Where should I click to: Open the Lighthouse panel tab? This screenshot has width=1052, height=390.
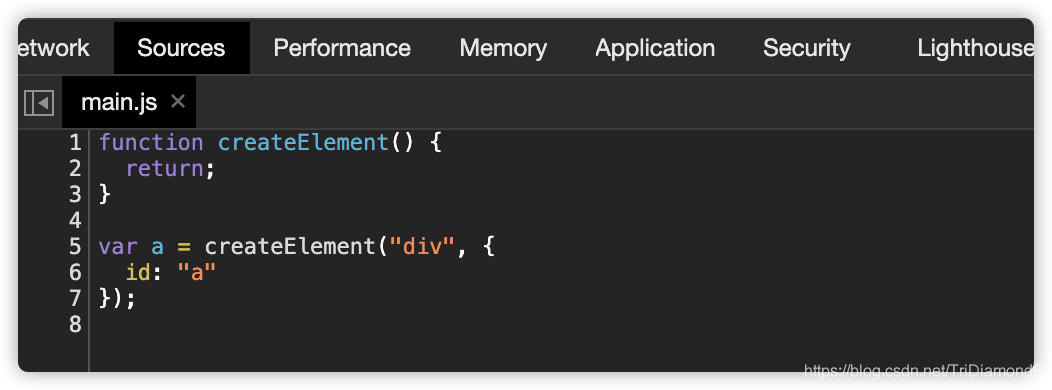(x=976, y=48)
